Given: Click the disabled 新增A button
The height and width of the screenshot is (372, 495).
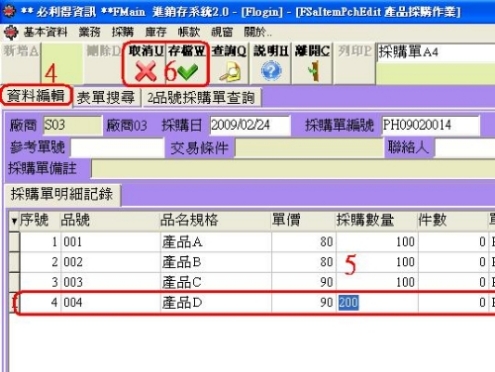Looking at the screenshot, I should [21, 63].
